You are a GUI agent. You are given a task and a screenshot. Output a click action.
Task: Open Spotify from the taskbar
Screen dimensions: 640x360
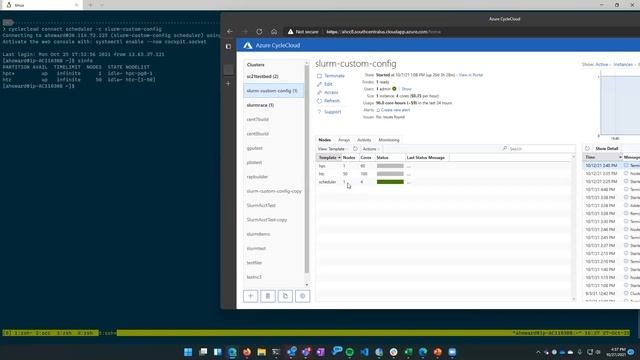click(350, 352)
